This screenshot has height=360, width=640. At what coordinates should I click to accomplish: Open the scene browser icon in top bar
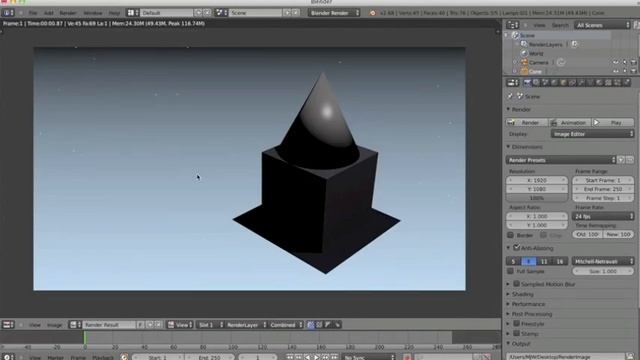click(x=221, y=13)
